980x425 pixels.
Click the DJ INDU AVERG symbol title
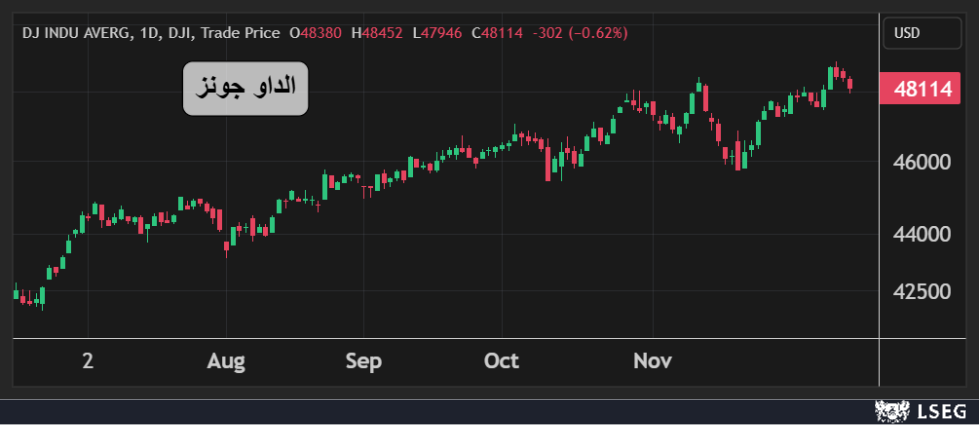tap(76, 33)
